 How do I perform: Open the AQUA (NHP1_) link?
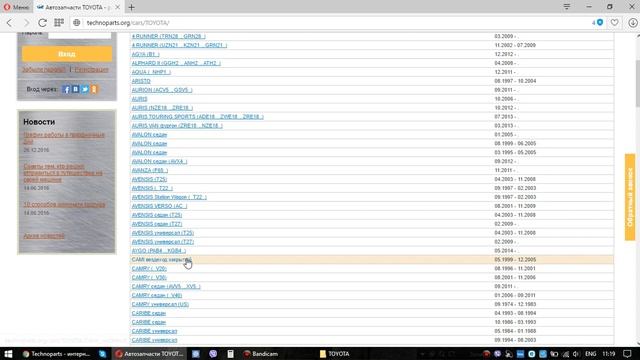click(151, 72)
